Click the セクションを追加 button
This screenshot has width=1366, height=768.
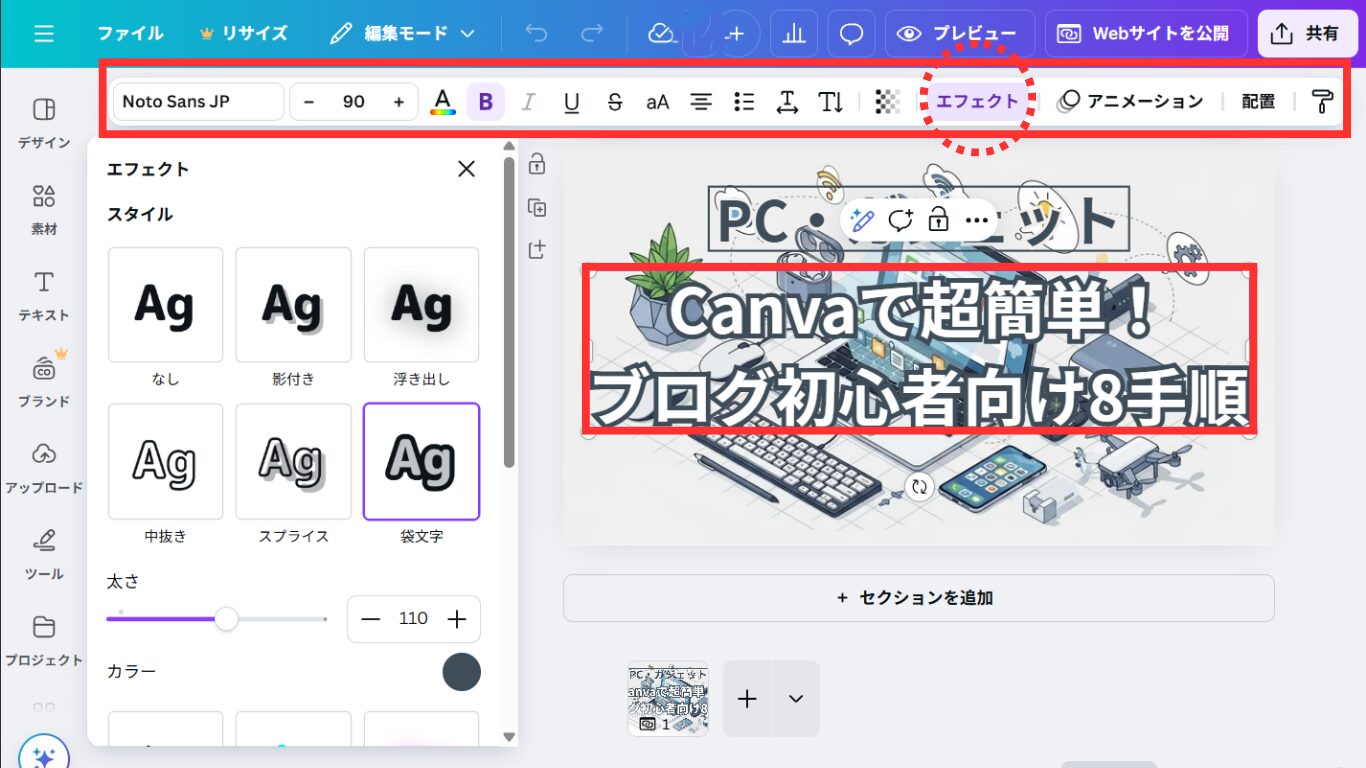(919, 598)
